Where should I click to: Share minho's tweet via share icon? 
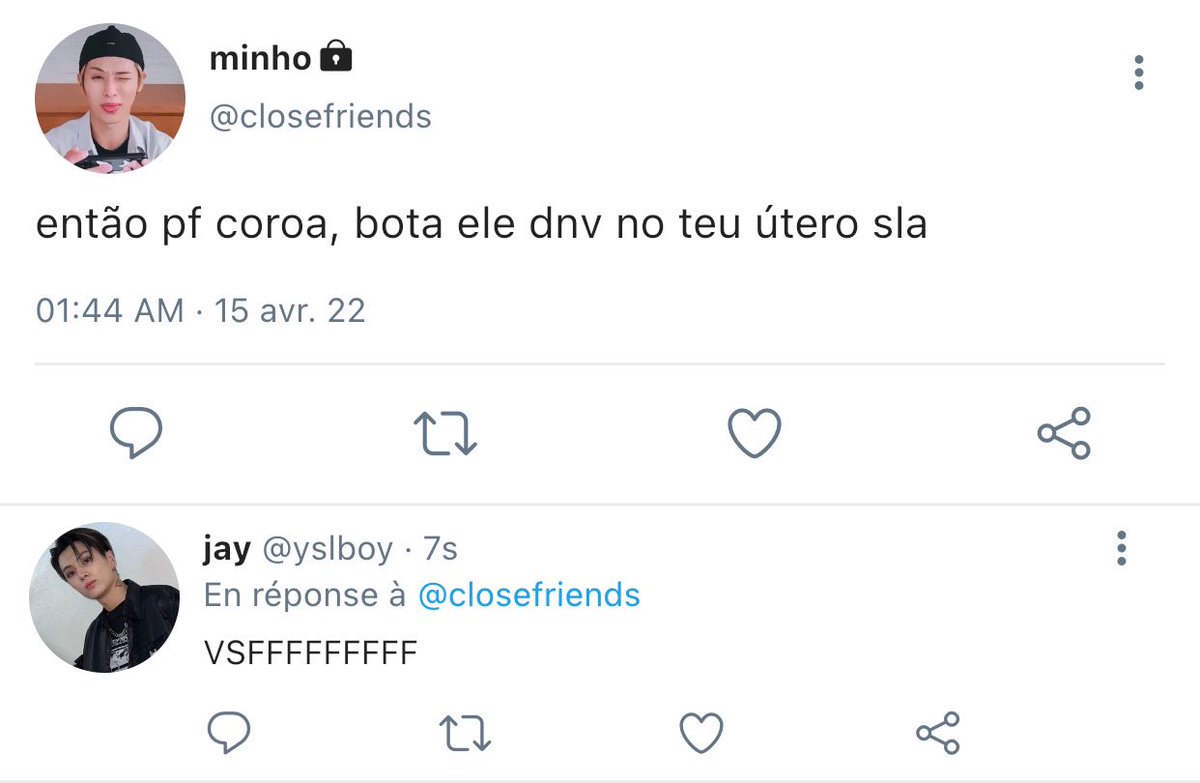(x=1063, y=433)
